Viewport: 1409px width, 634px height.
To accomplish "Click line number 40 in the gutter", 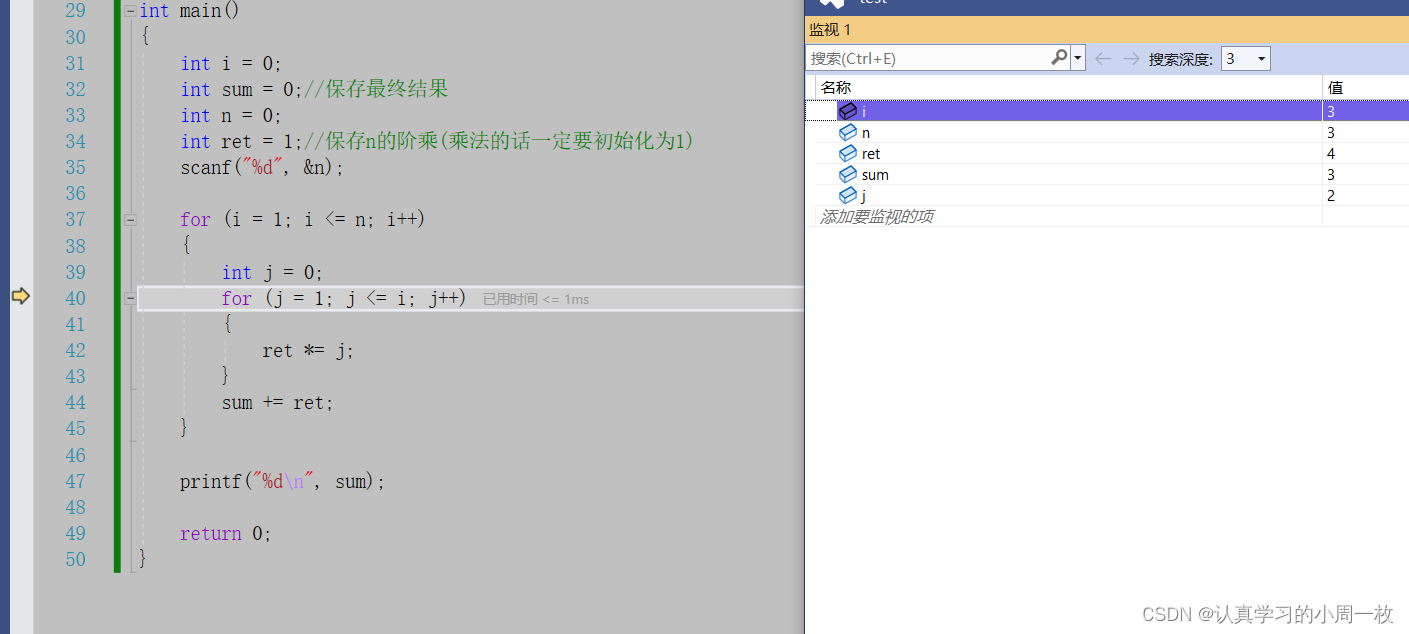I will (76, 298).
